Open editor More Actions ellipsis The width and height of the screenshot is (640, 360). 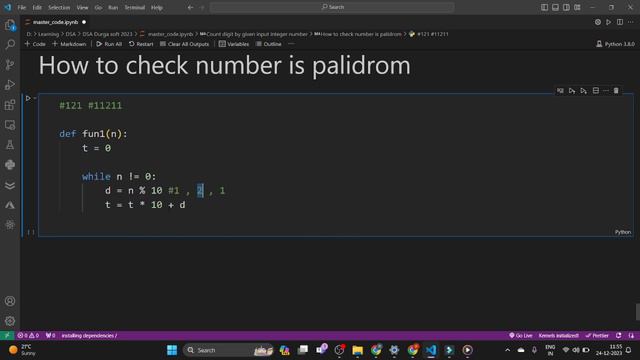point(631,22)
